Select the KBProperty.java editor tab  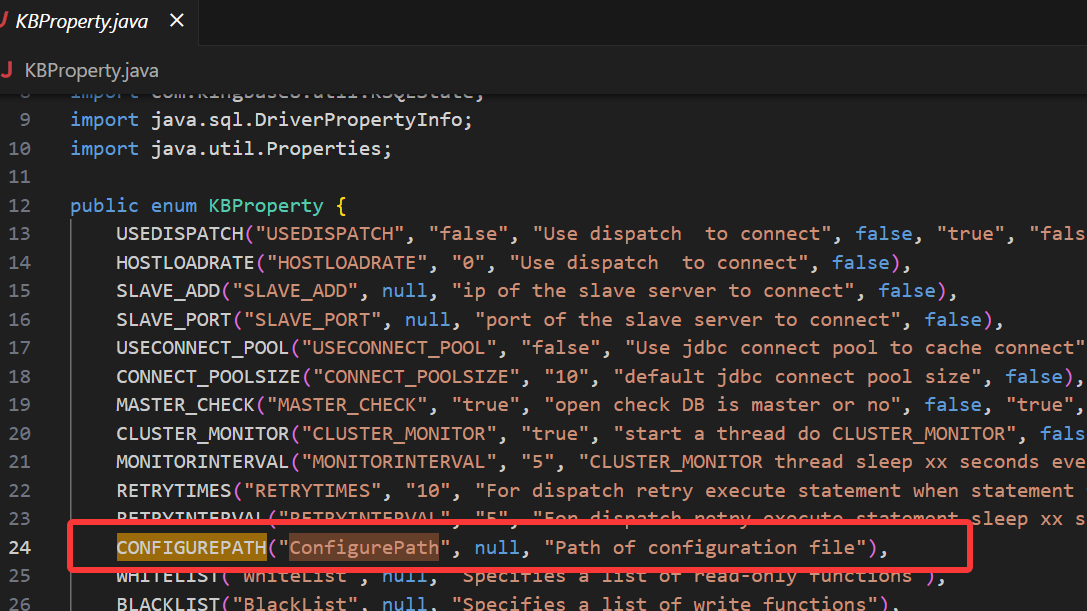point(82,22)
